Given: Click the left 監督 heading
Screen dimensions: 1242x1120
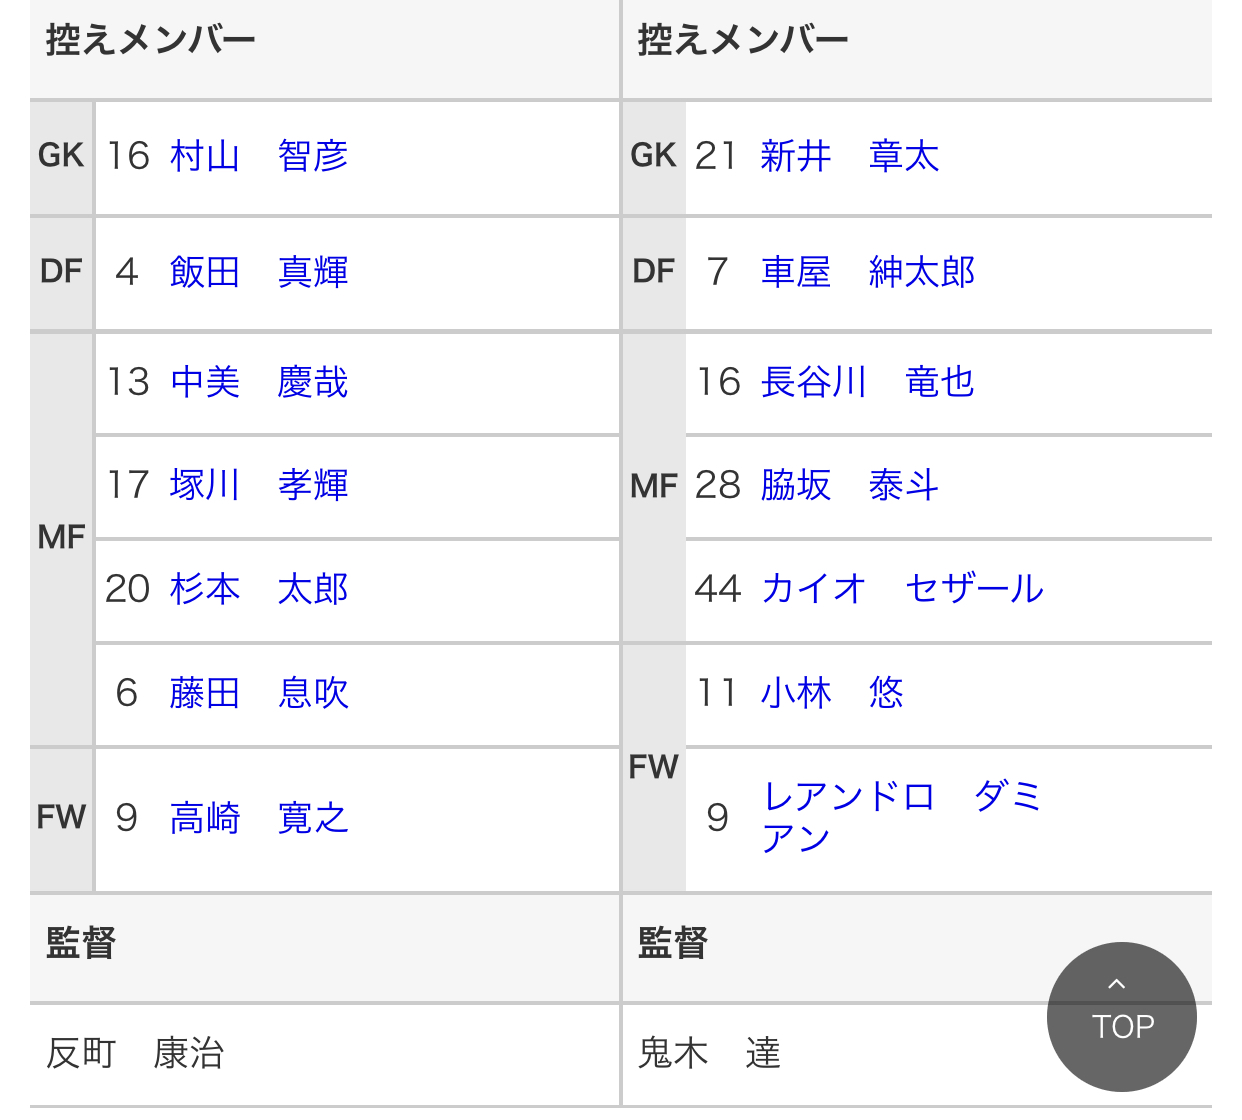Looking at the screenshot, I should pos(81,943).
